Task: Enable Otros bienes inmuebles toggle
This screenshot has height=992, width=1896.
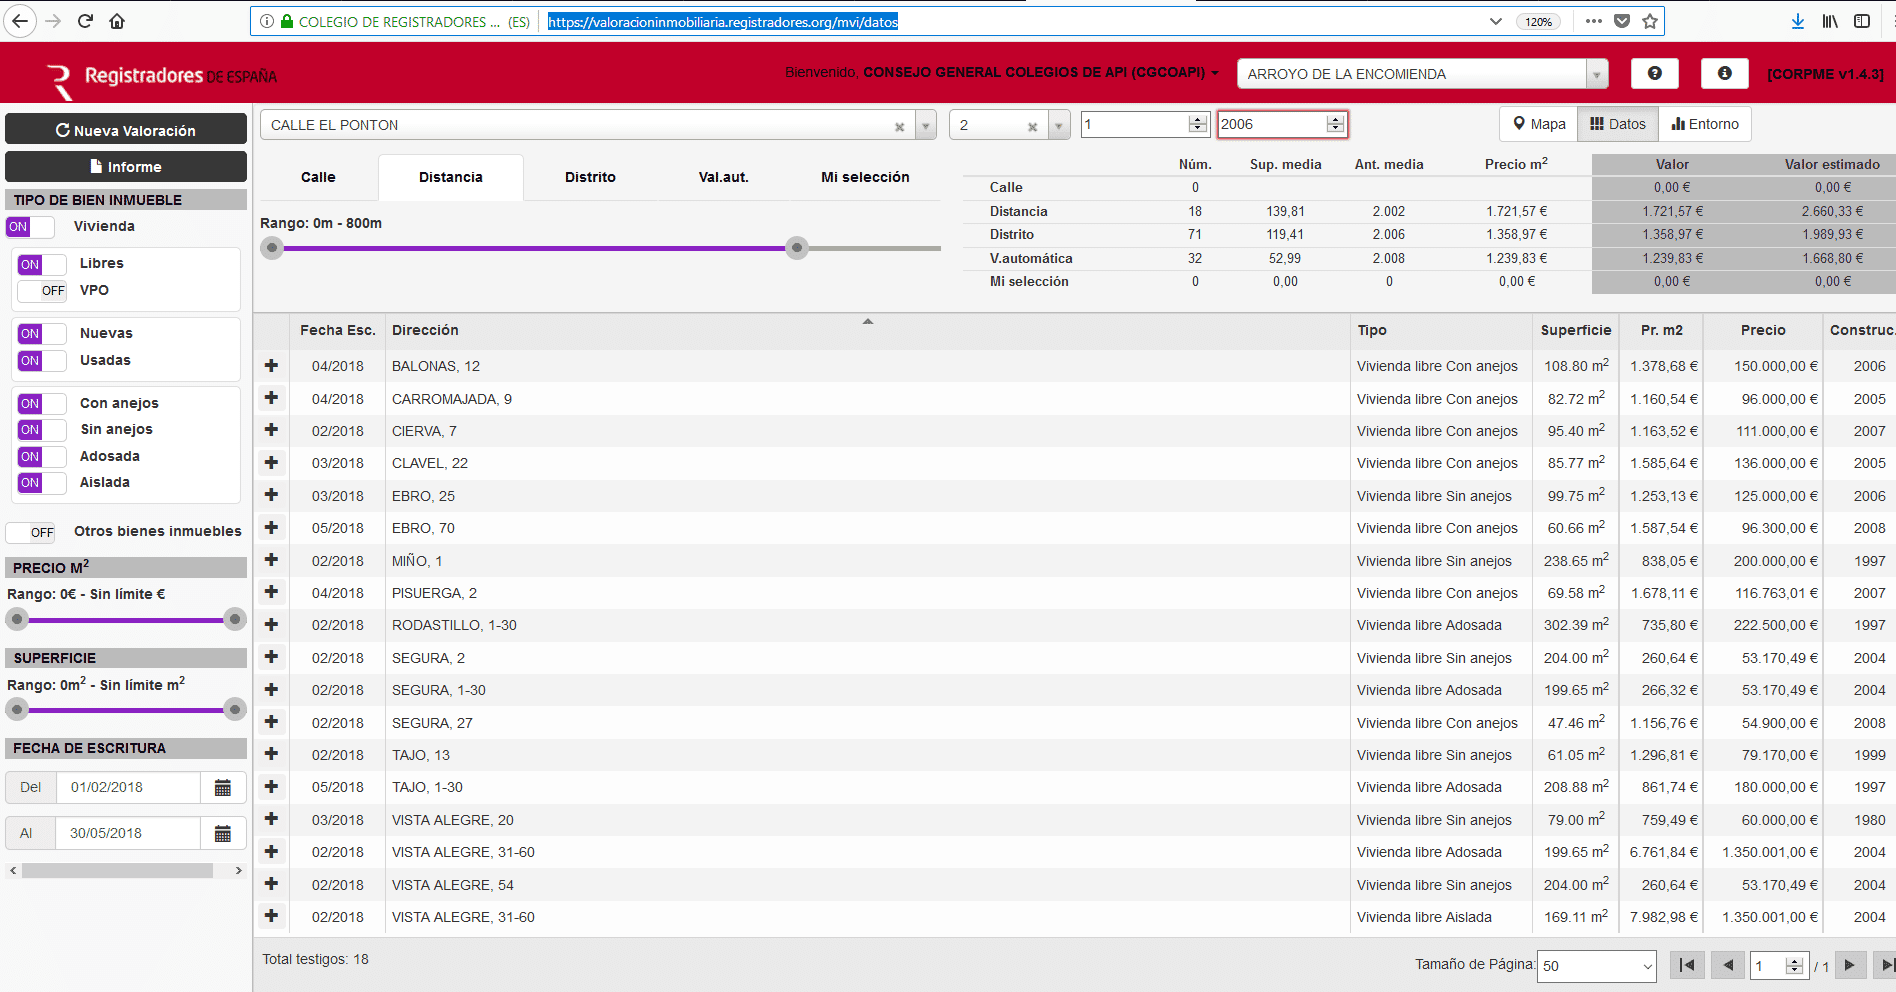Action: 31,532
